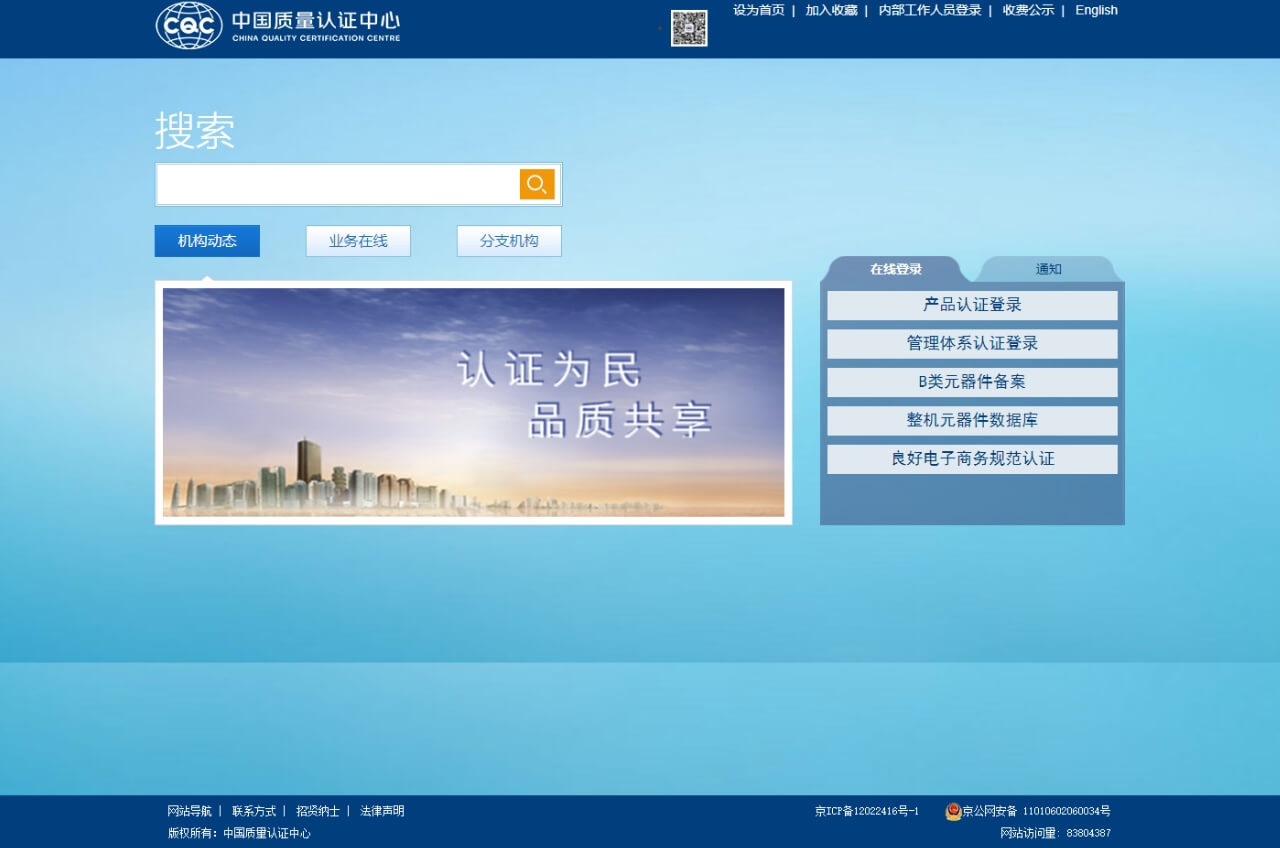Open 整机元器件数据库 entry
This screenshot has height=848, width=1280.
[x=971, y=420]
